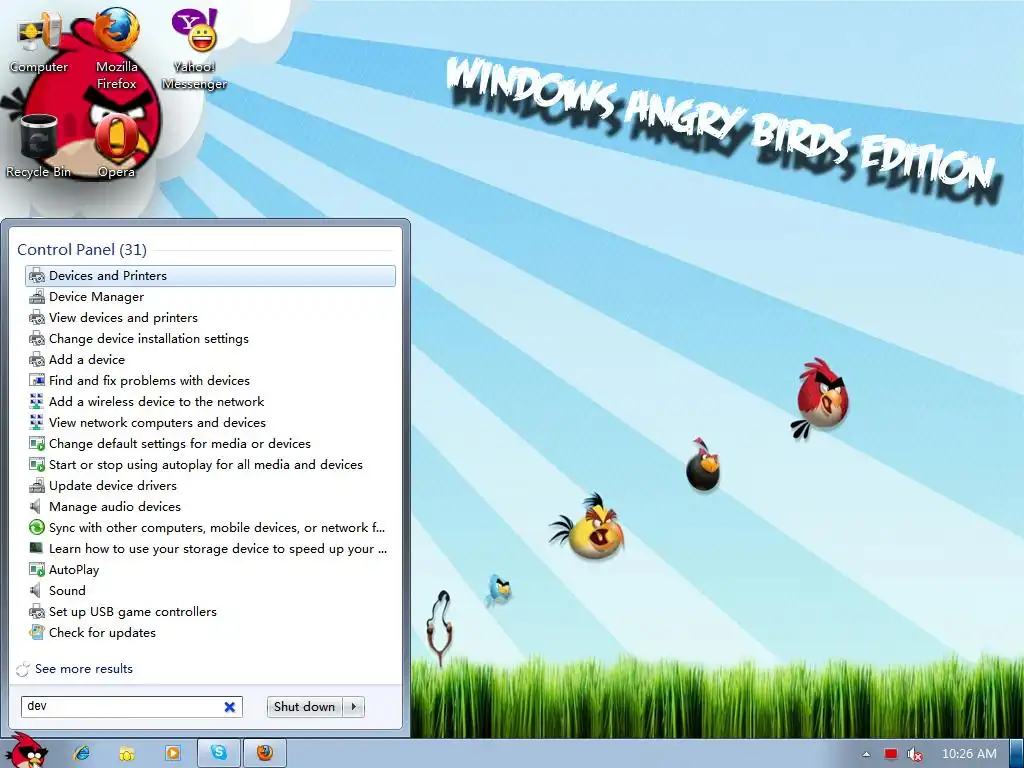Click the Sound speaker icon

tap(37, 590)
